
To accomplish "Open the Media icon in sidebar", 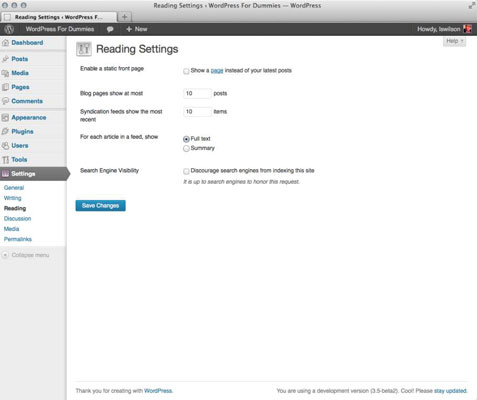I will coord(5,73).
